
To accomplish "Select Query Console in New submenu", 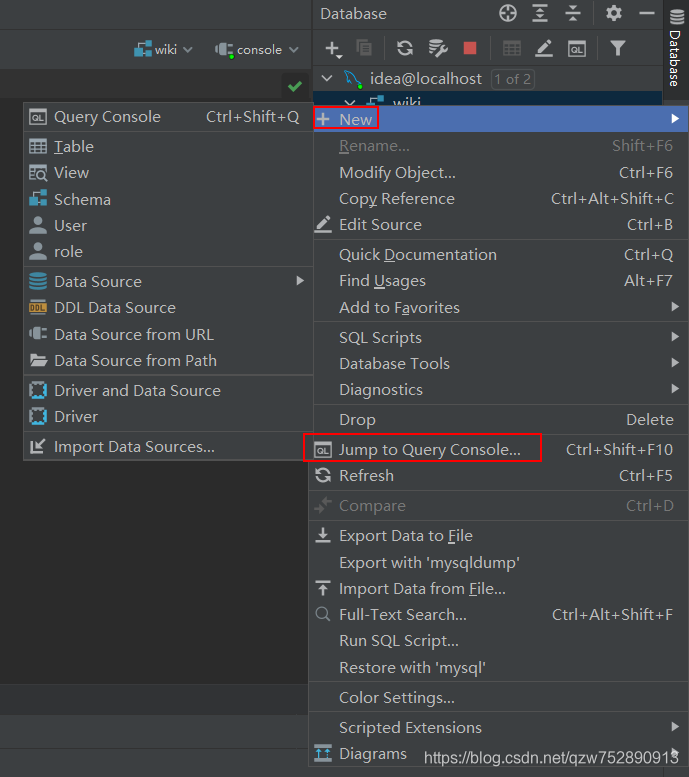I will (169, 117).
